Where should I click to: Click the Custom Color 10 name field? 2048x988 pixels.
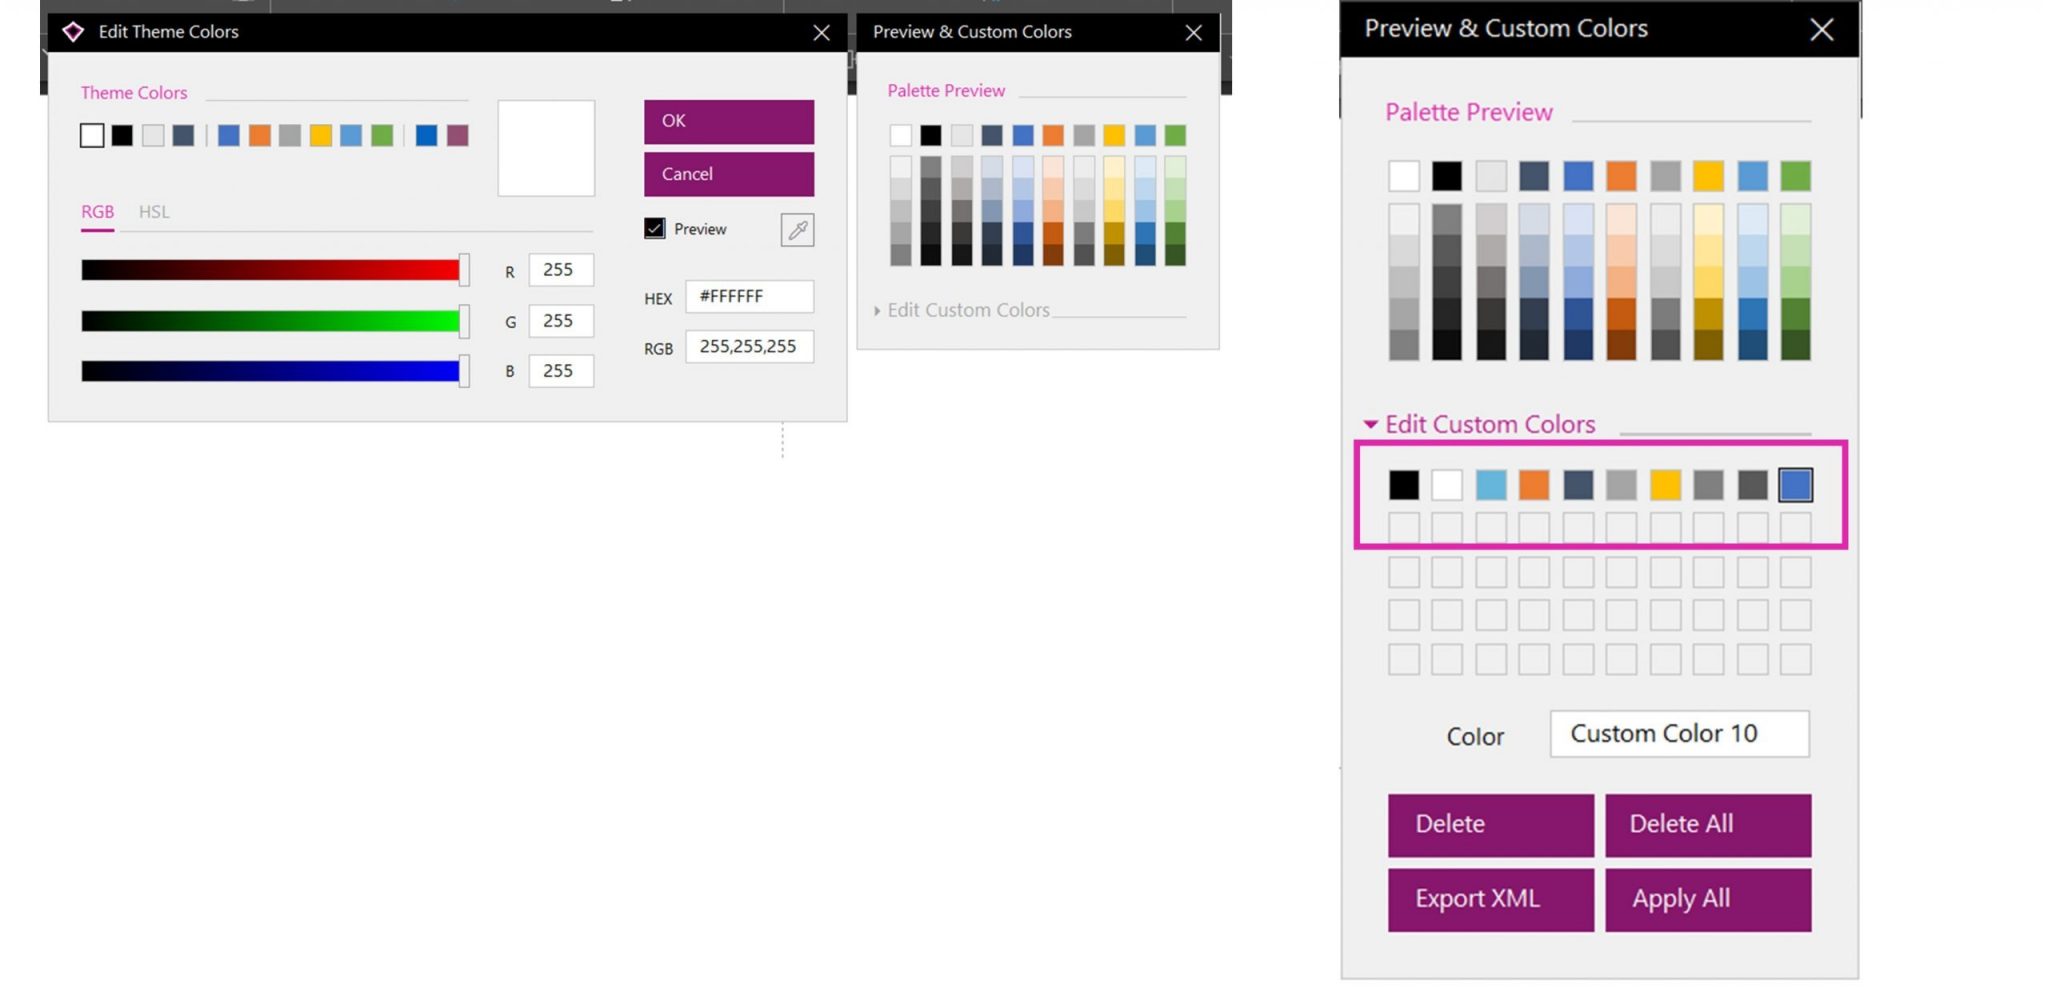[1679, 734]
